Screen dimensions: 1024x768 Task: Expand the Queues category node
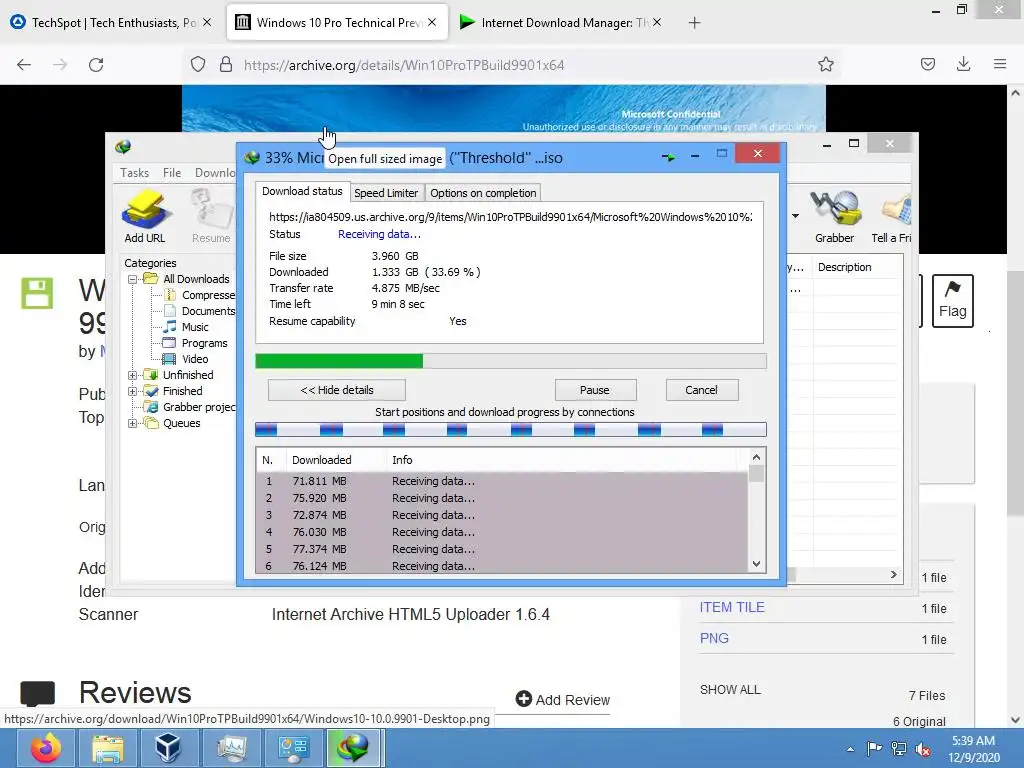click(x=133, y=423)
